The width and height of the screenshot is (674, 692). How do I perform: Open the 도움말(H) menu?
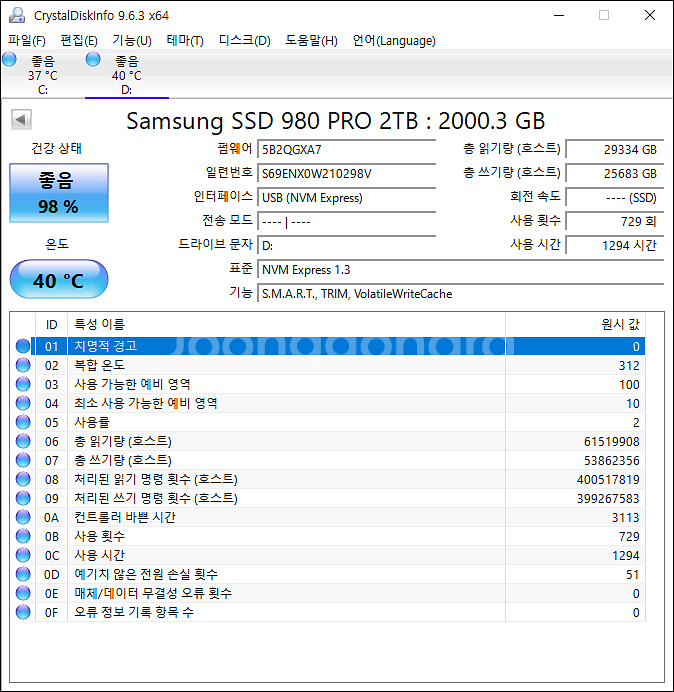point(311,41)
